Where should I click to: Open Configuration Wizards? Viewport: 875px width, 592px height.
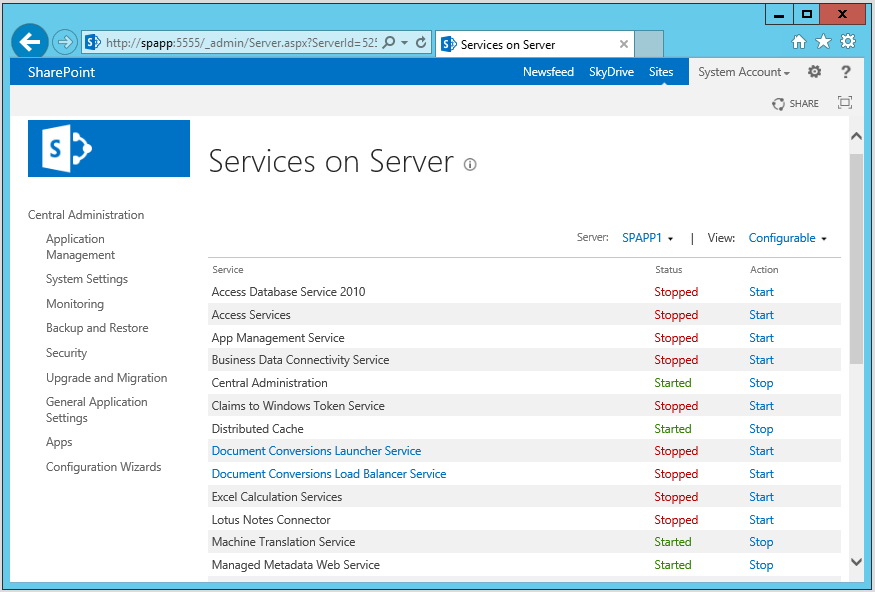[x=103, y=466]
